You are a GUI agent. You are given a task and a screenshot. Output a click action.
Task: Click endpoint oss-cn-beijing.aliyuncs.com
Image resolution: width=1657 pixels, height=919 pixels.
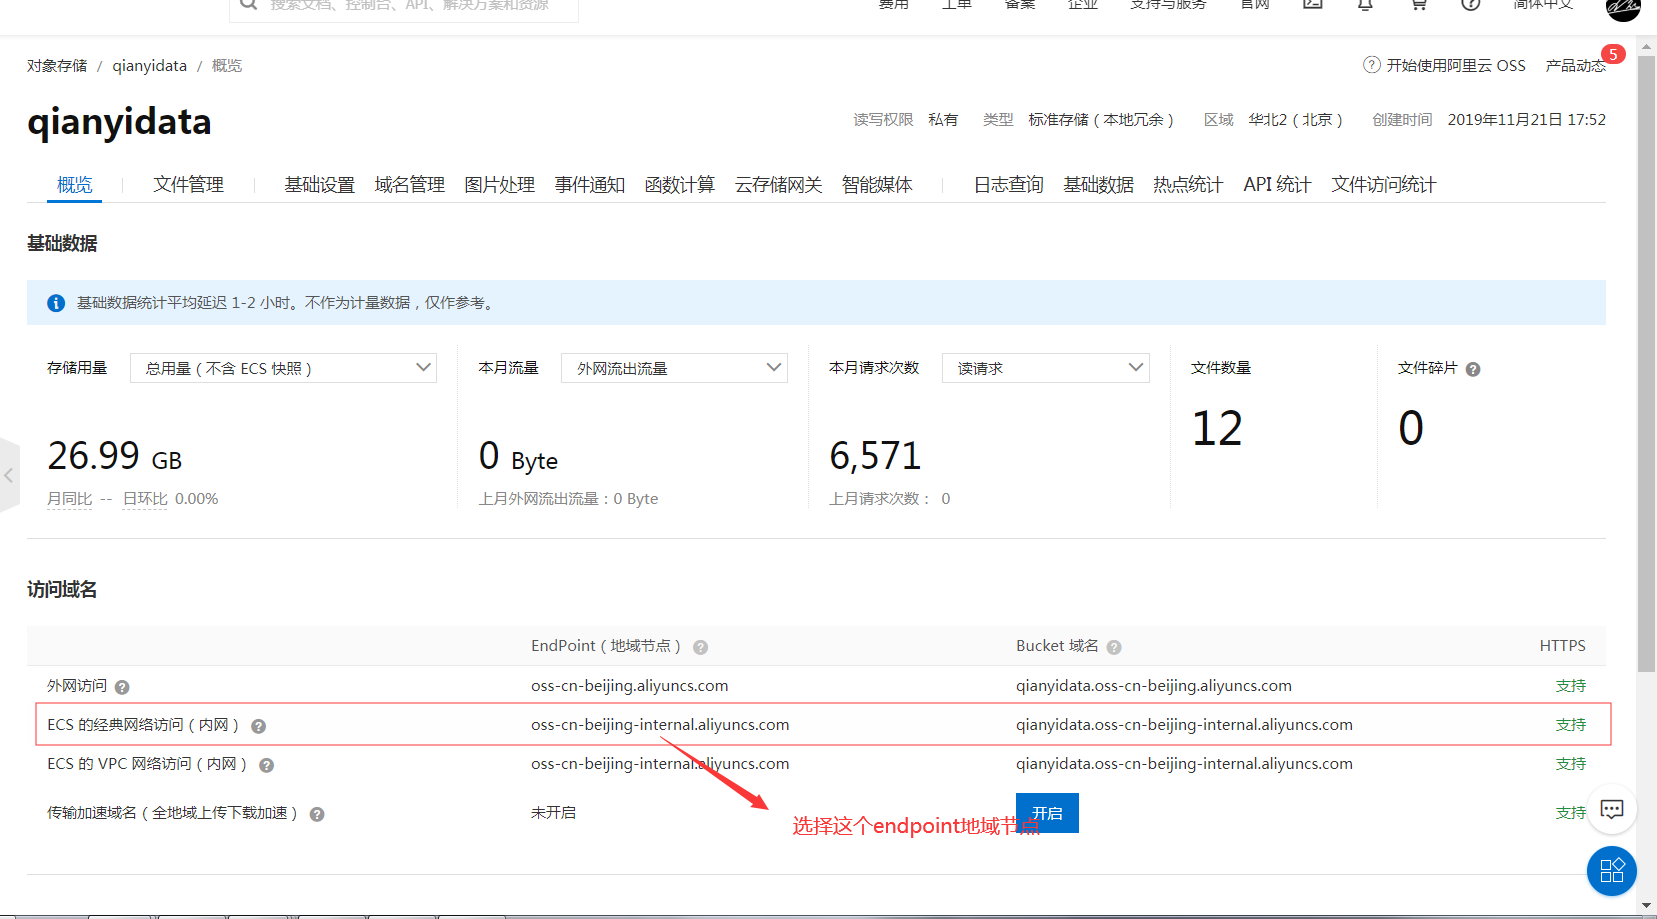(x=629, y=686)
